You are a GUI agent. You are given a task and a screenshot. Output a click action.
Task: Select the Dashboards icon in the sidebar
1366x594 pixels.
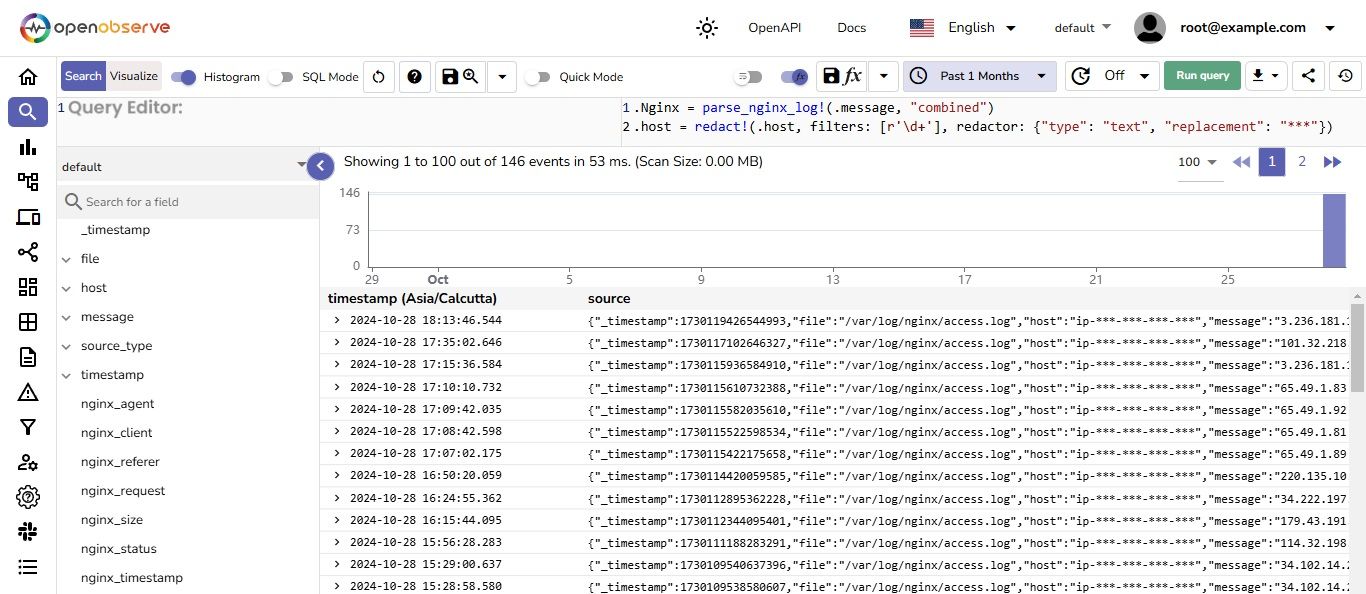point(27,287)
